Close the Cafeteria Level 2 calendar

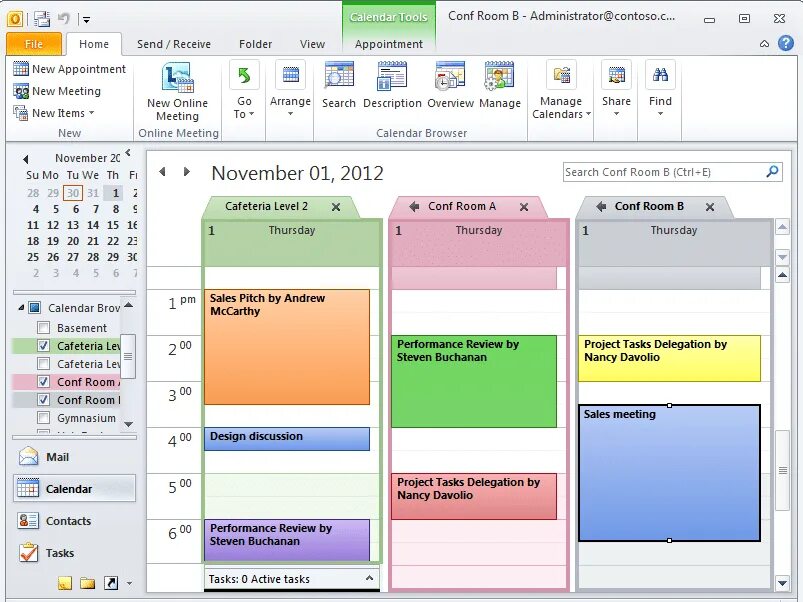click(x=336, y=207)
